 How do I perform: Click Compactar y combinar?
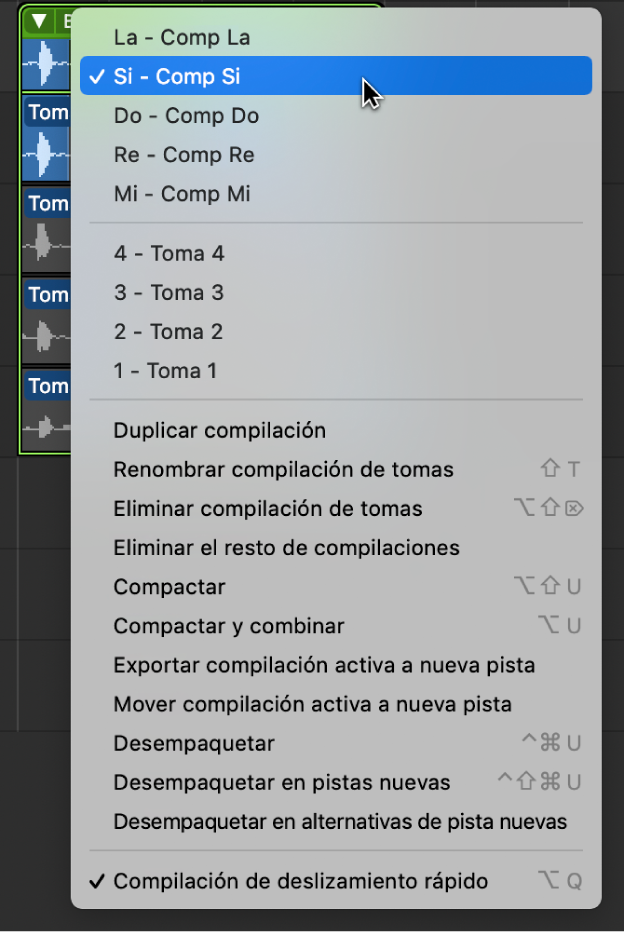(x=229, y=627)
